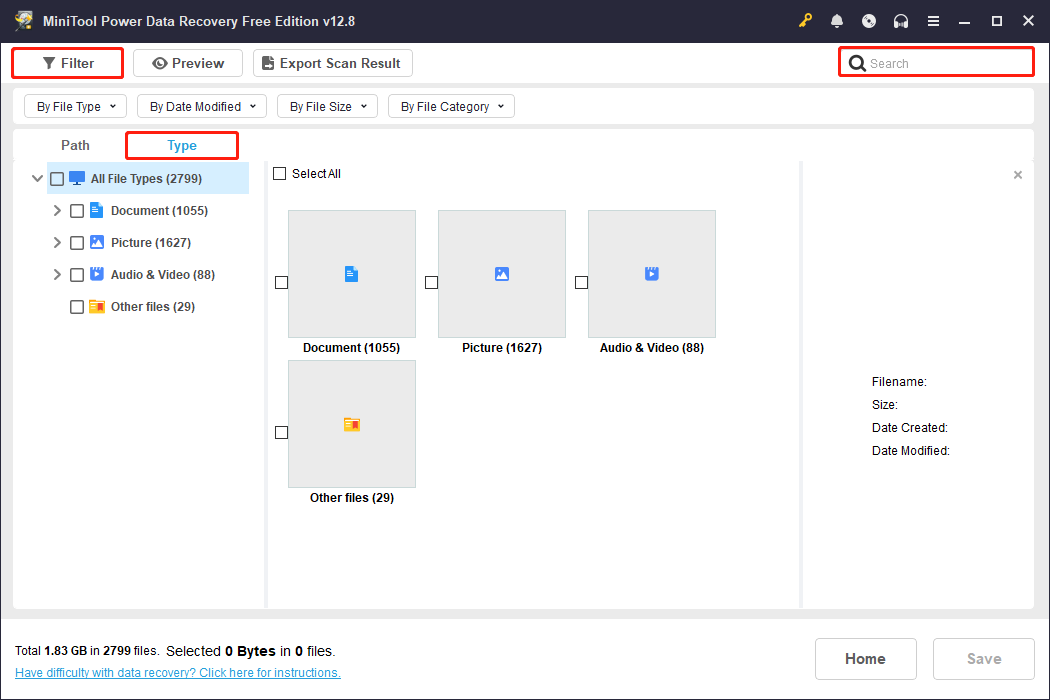
Task: Click the Filter button
Action: (68, 63)
